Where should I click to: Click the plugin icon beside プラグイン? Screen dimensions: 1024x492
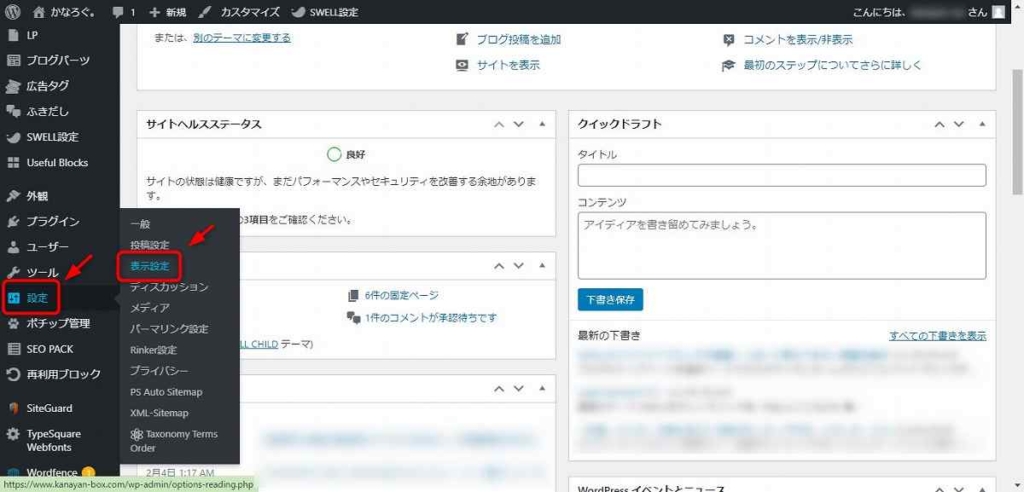point(13,221)
